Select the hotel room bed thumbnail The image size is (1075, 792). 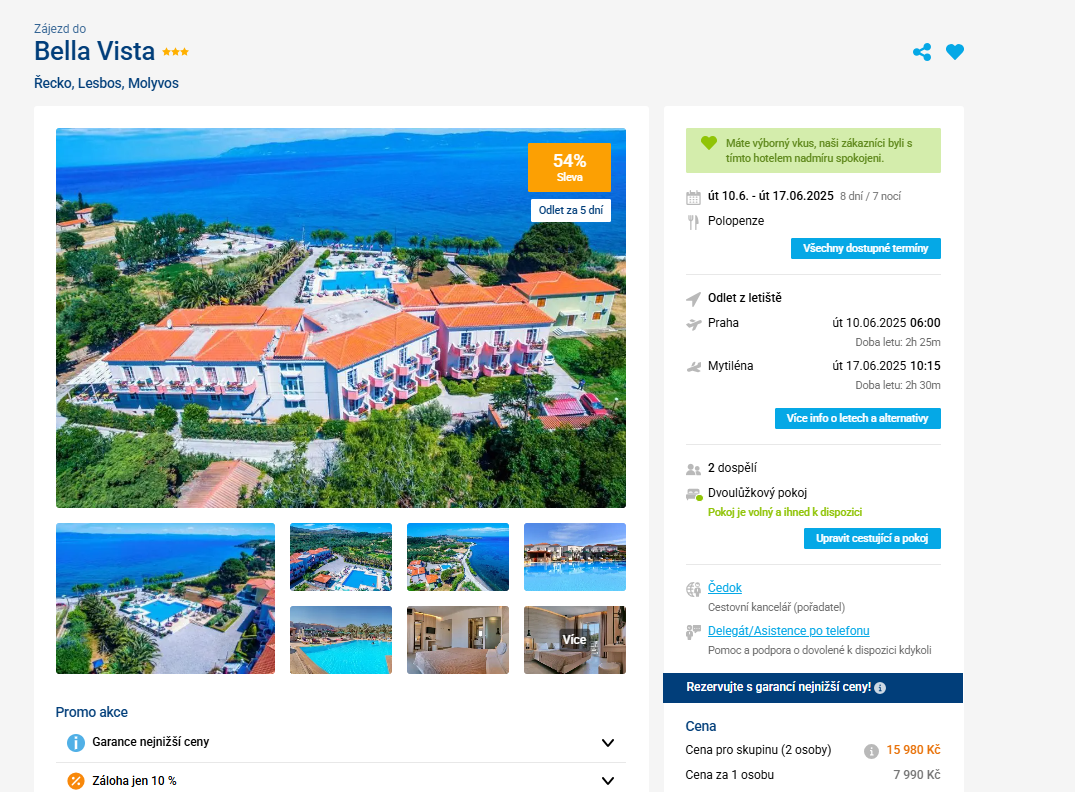tap(458, 640)
